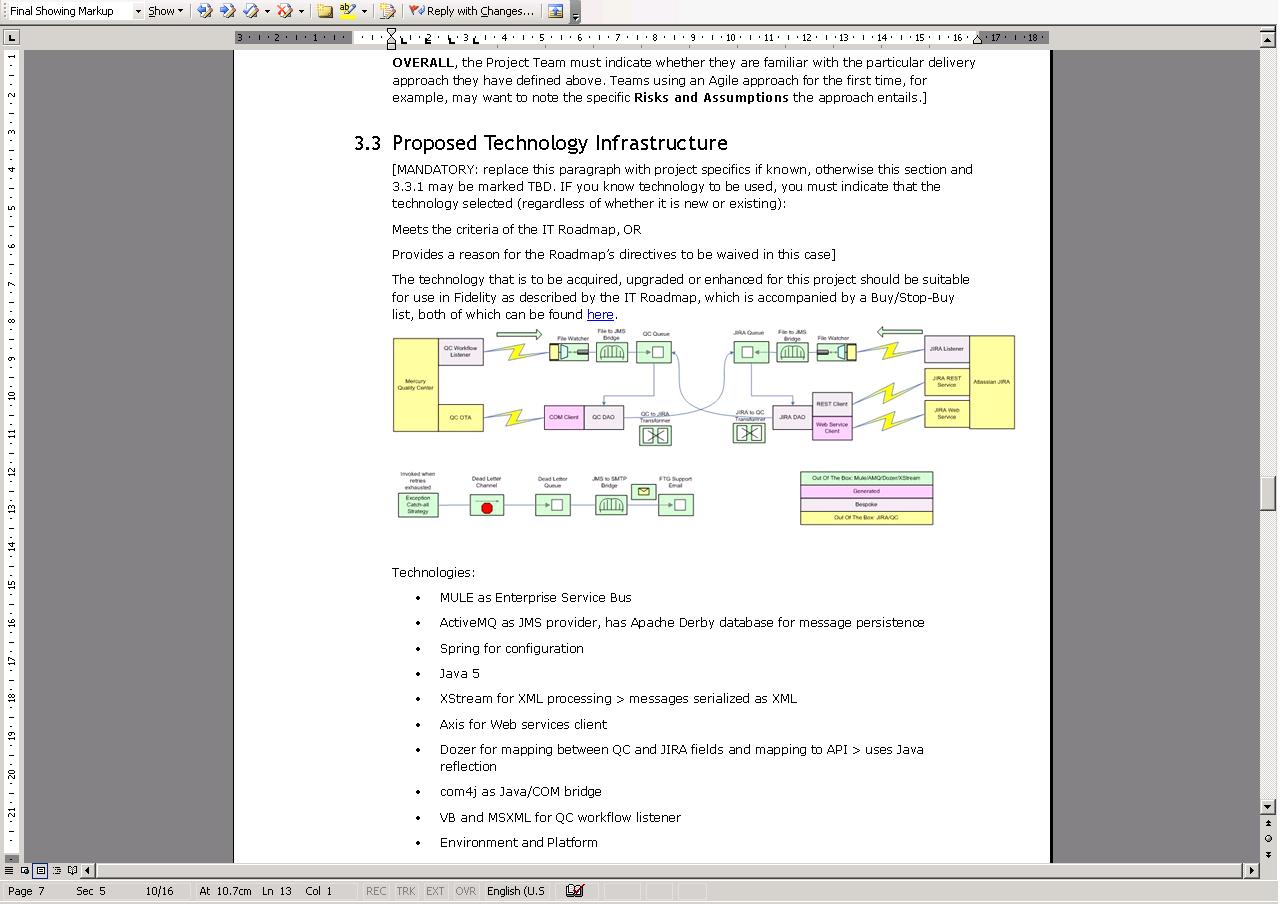Click the 'VB and MSXML for QC workflow listener' bullet
Image resolution: width=1280 pixels, height=904 pixels.
[x=560, y=817]
